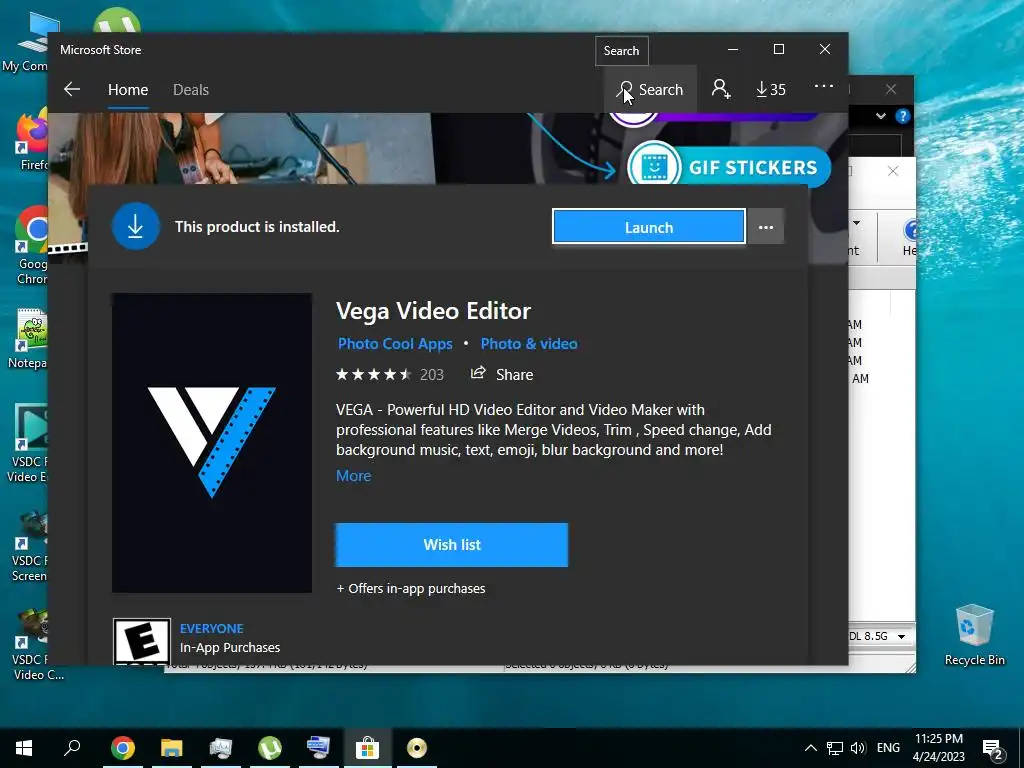1024x768 pixels.
Task: Open the volume speaker tray icon
Action: tap(857, 748)
